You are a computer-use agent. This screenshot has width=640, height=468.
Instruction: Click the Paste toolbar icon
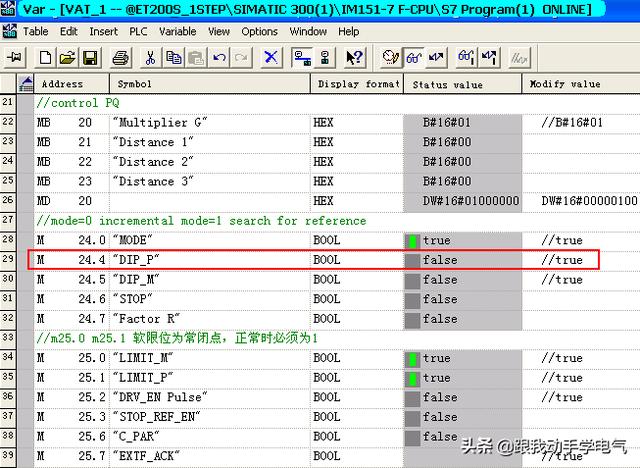coord(196,58)
